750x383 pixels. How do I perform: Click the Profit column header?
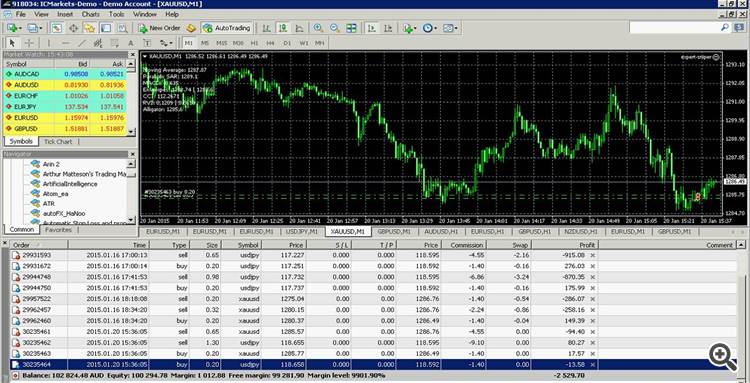tap(564, 245)
